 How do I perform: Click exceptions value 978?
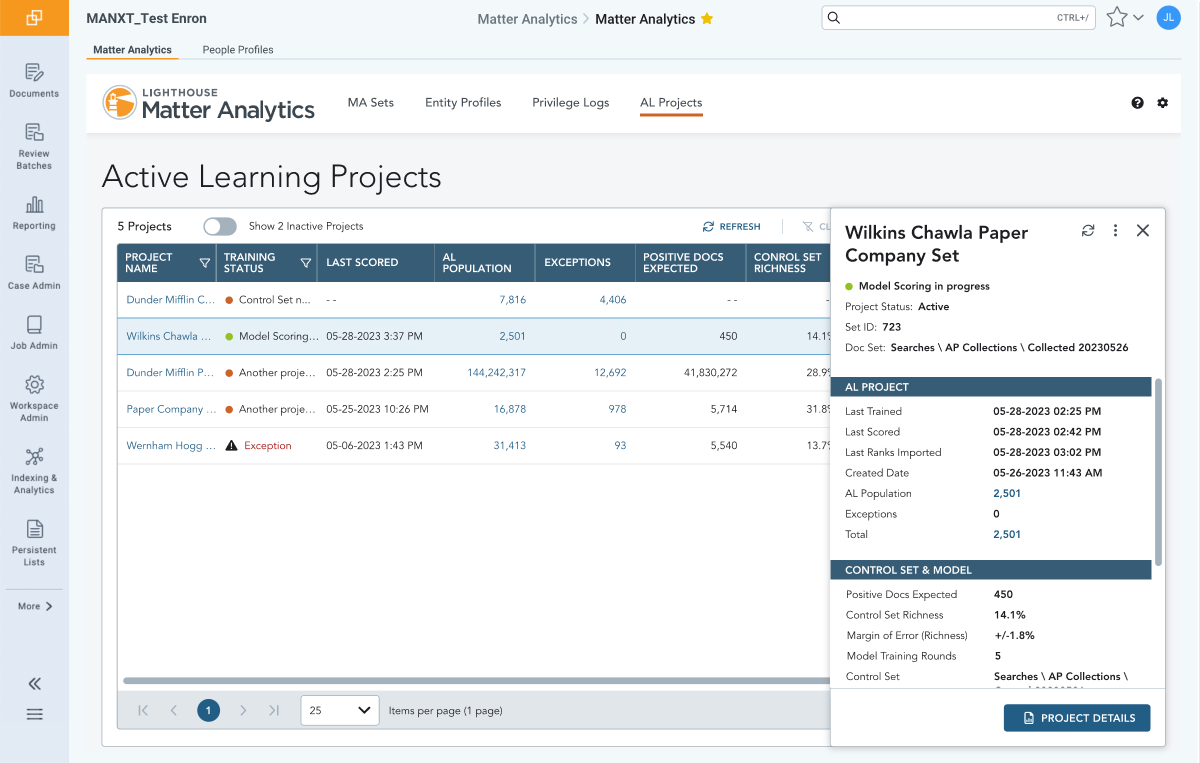click(617, 409)
